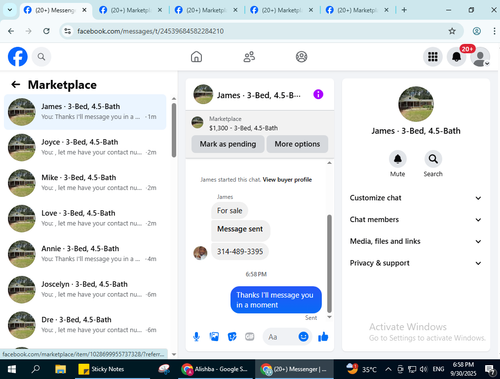Open the Joscelyn 3-Bed, 4.5-Bath conversation
Viewport: 500px width, 379px height.
click(85, 289)
